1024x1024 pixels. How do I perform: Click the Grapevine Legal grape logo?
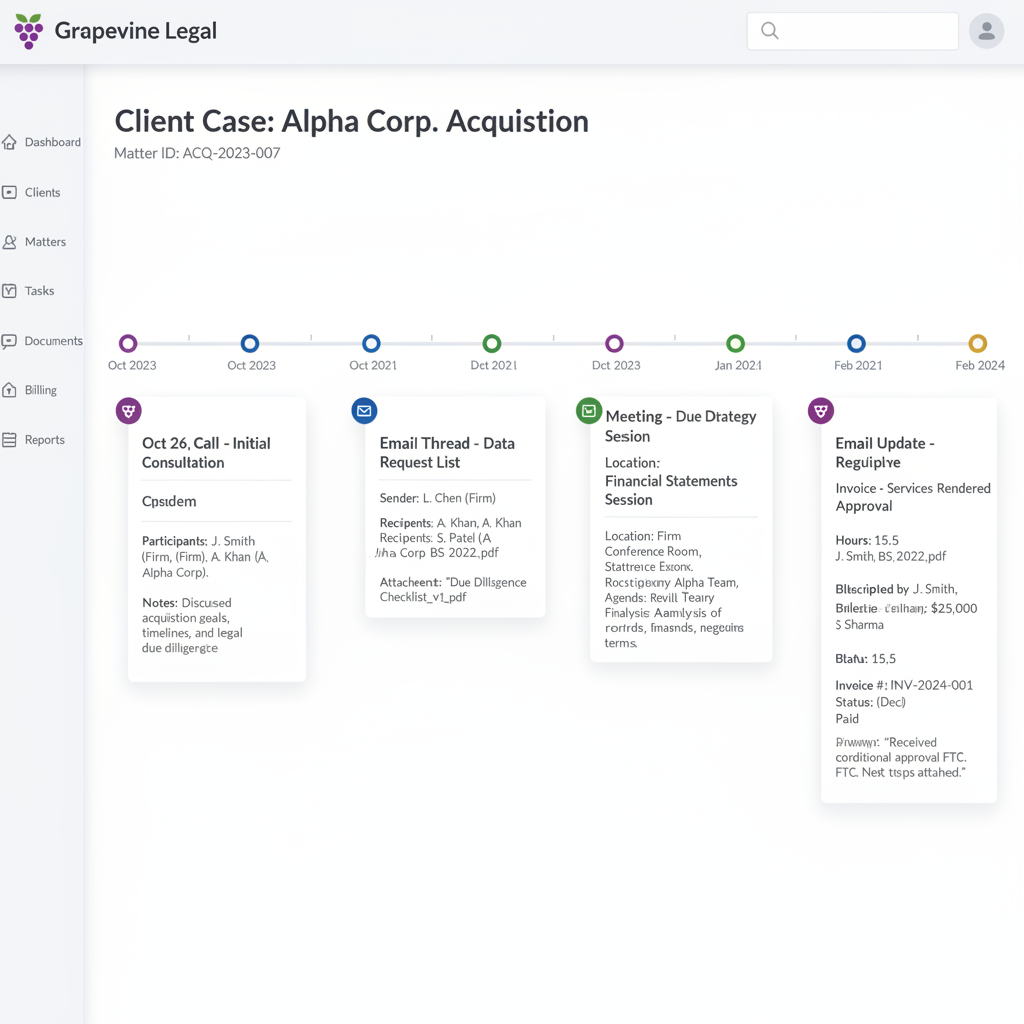pyautogui.click(x=29, y=31)
